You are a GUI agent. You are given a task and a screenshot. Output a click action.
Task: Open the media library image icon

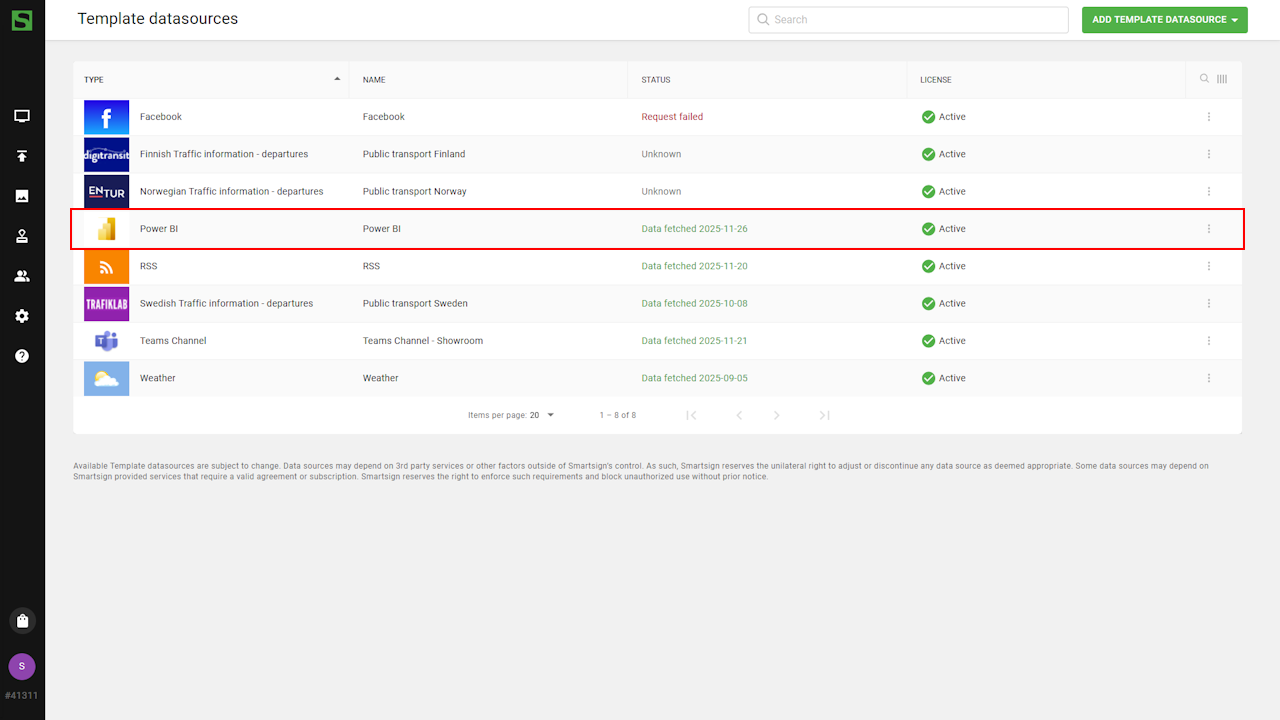(x=22, y=196)
